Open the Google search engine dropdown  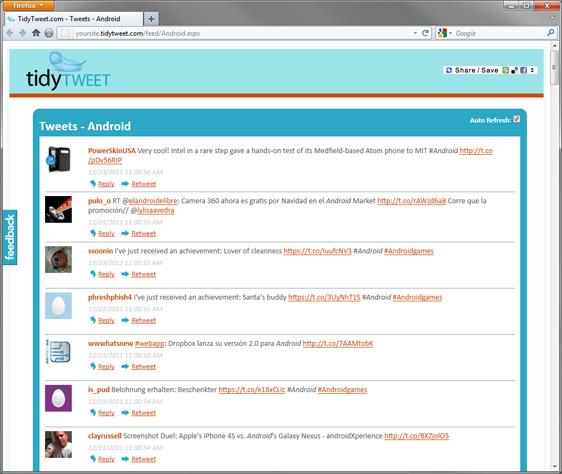[444, 33]
